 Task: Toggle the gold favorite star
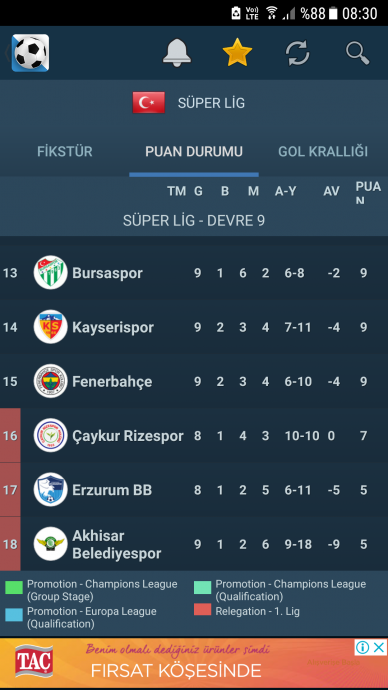pos(238,52)
